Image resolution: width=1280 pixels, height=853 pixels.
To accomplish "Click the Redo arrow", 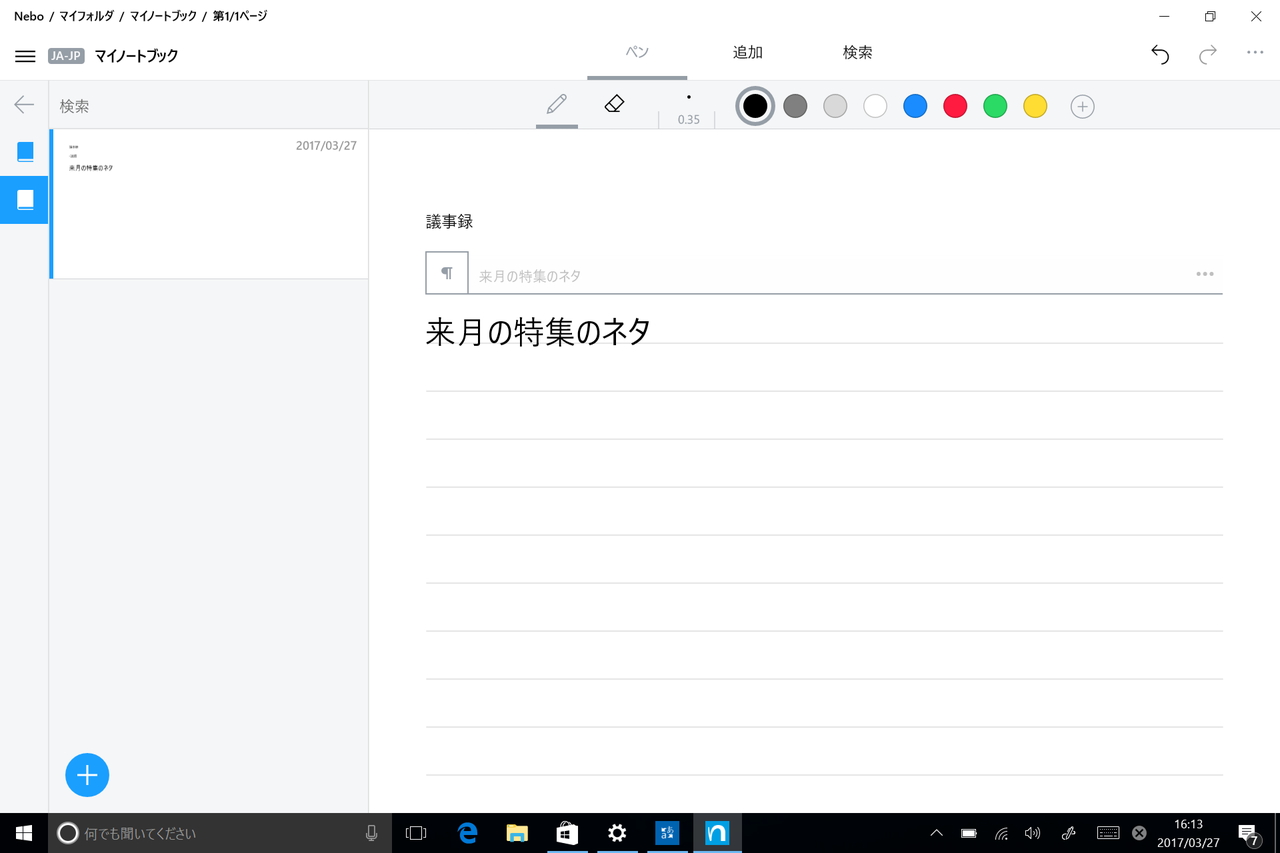I will coord(1207,55).
